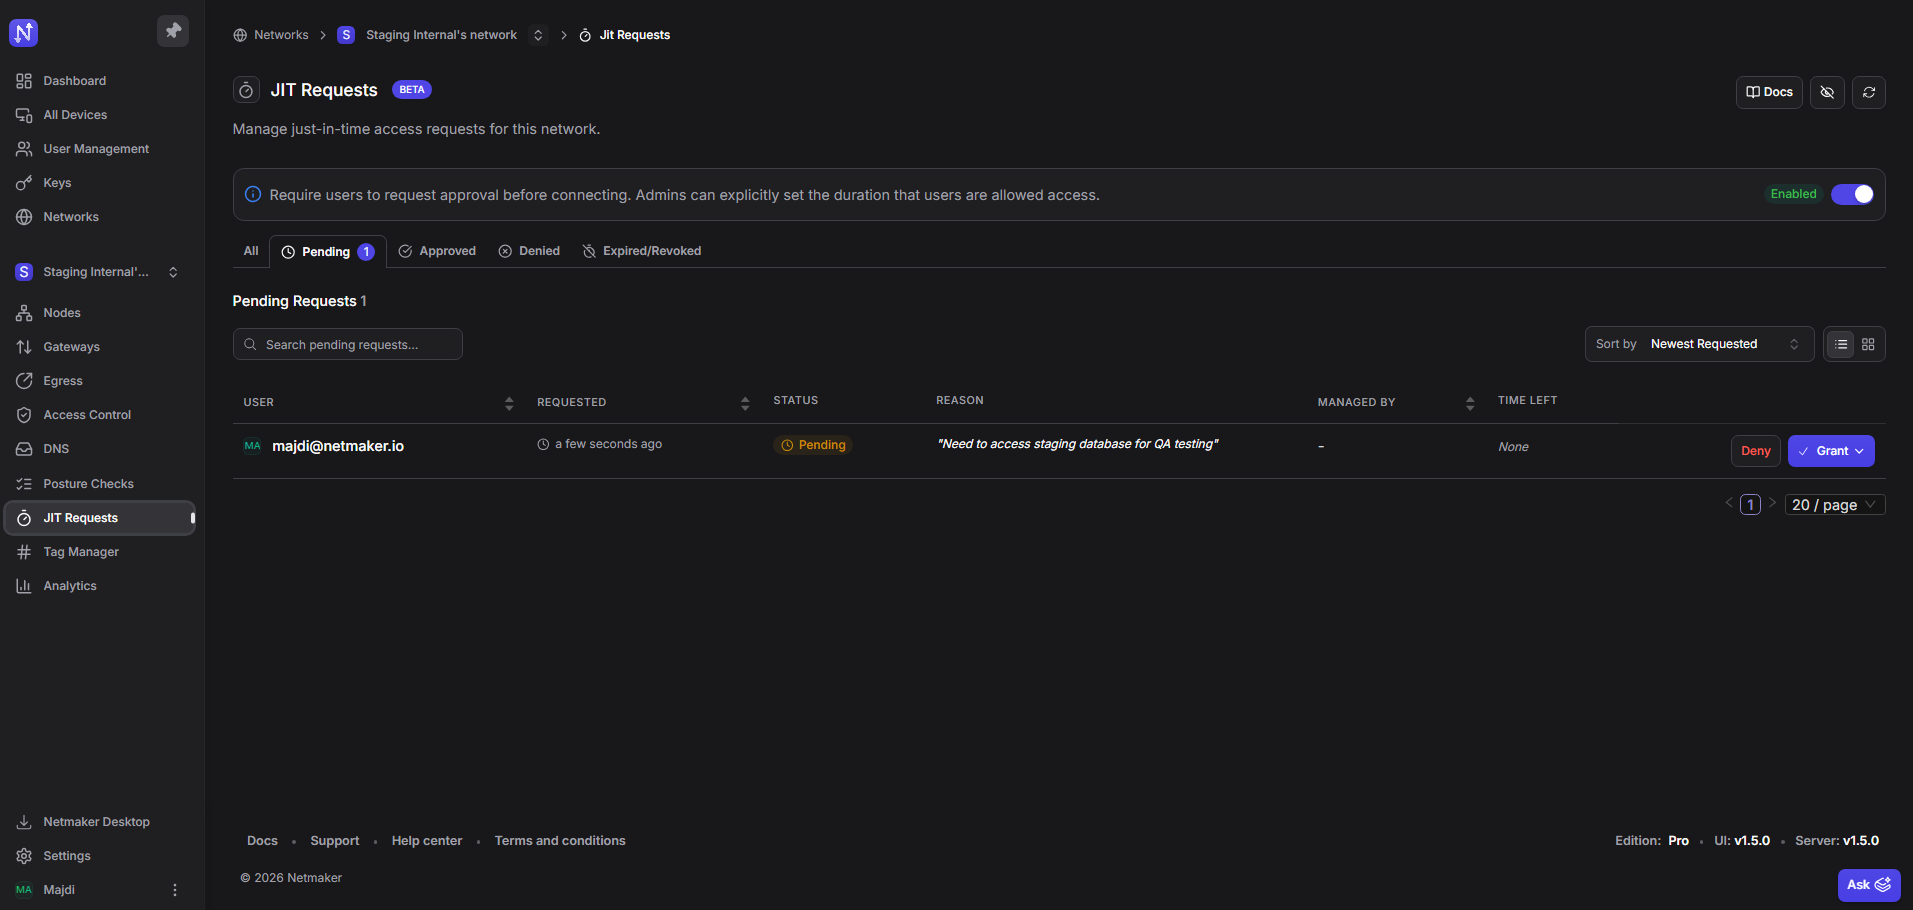This screenshot has height=910, width=1913.
Task: Click the search pending requests field
Action: (x=348, y=345)
